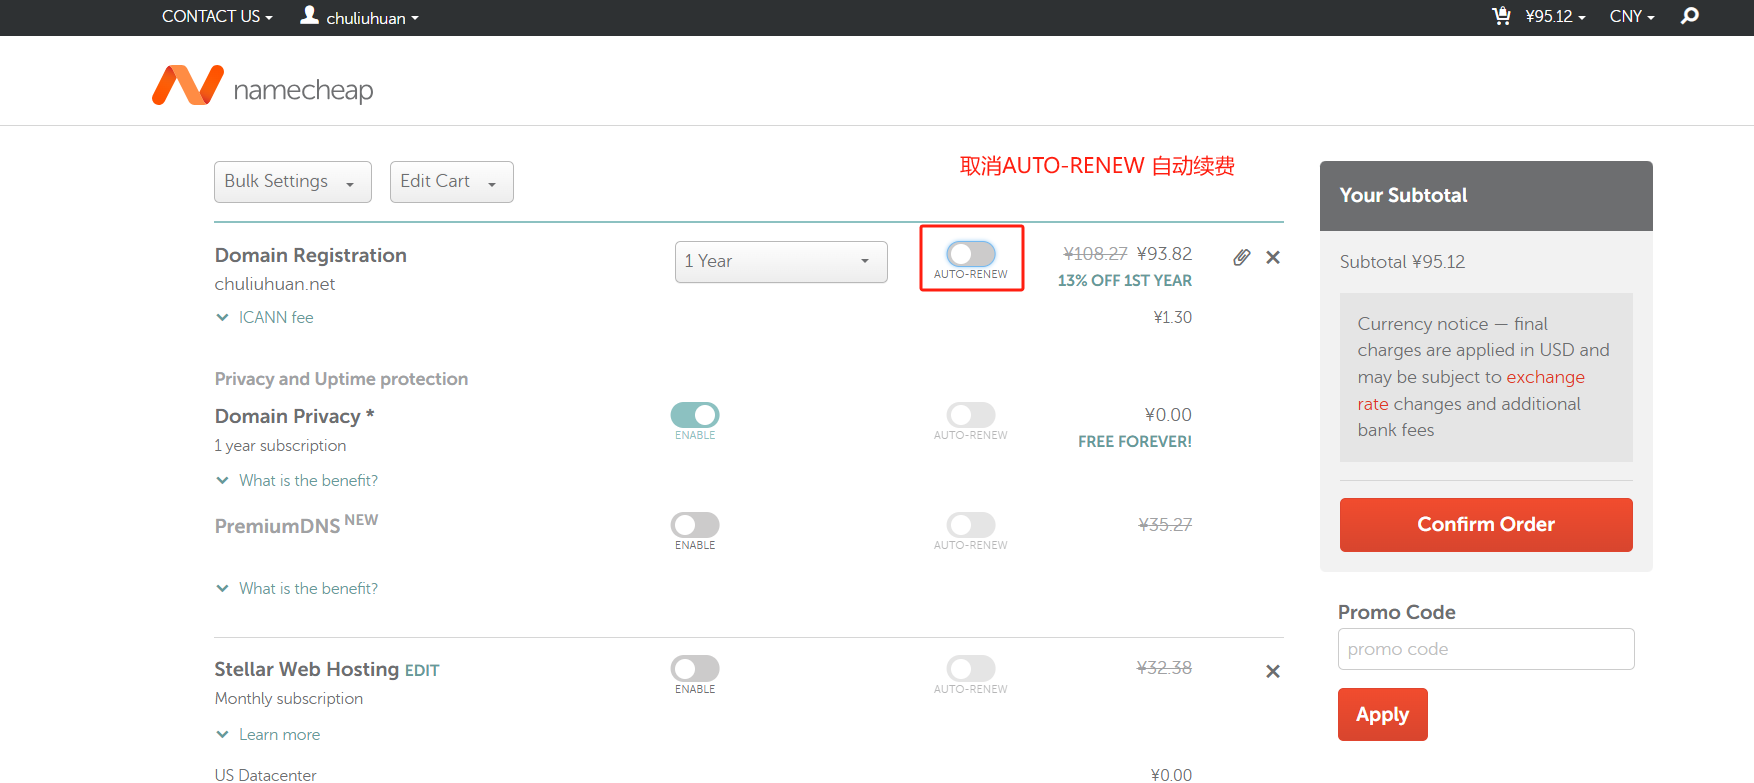
Task: Open the chuliuhuan account menu
Action: [372, 18]
